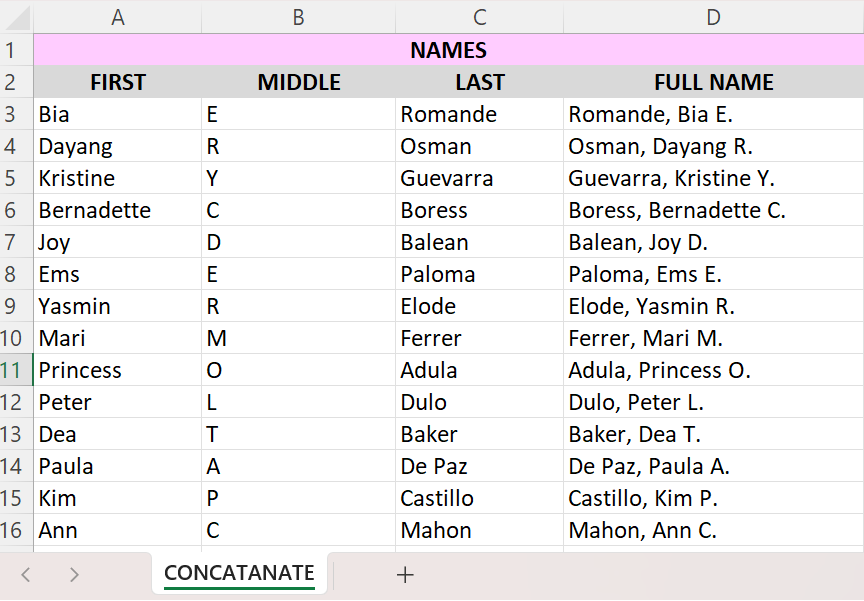Select the last name Castillo cell

tap(480, 498)
